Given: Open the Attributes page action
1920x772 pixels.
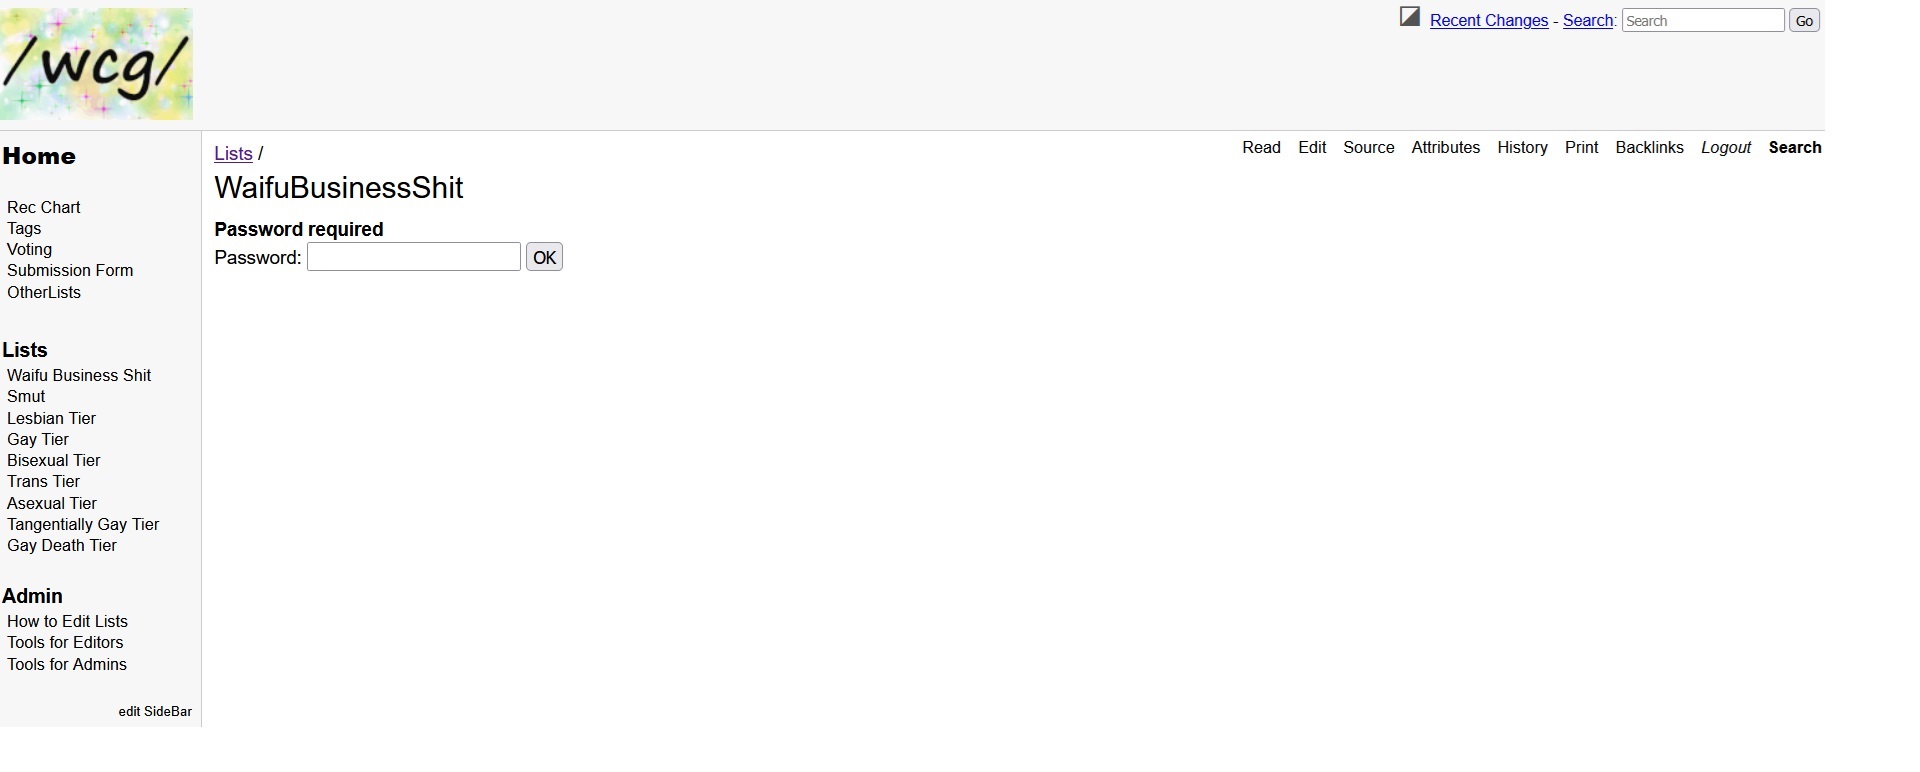Looking at the screenshot, I should tap(1446, 148).
